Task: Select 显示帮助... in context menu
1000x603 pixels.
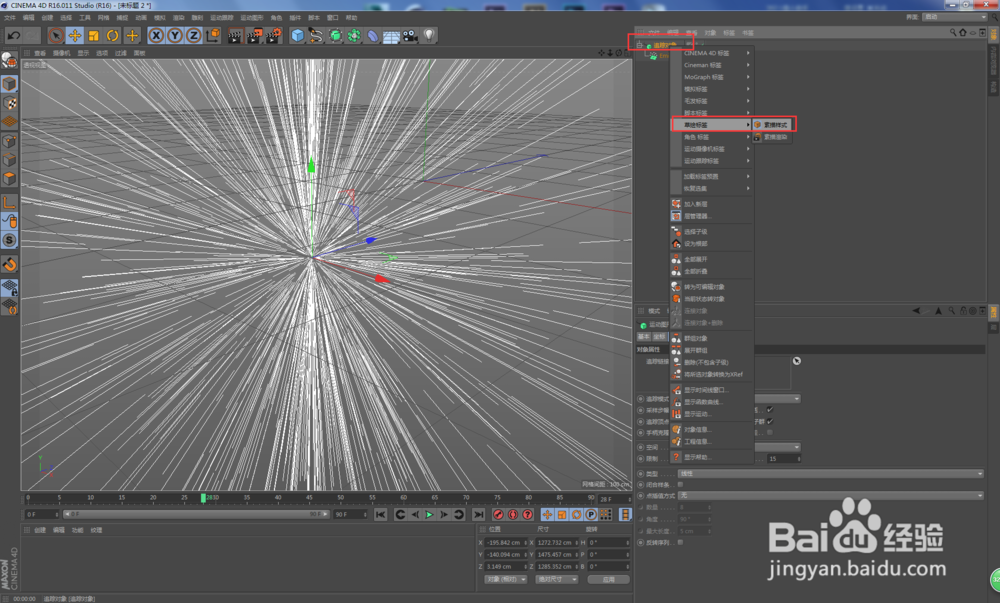Action: coord(712,457)
